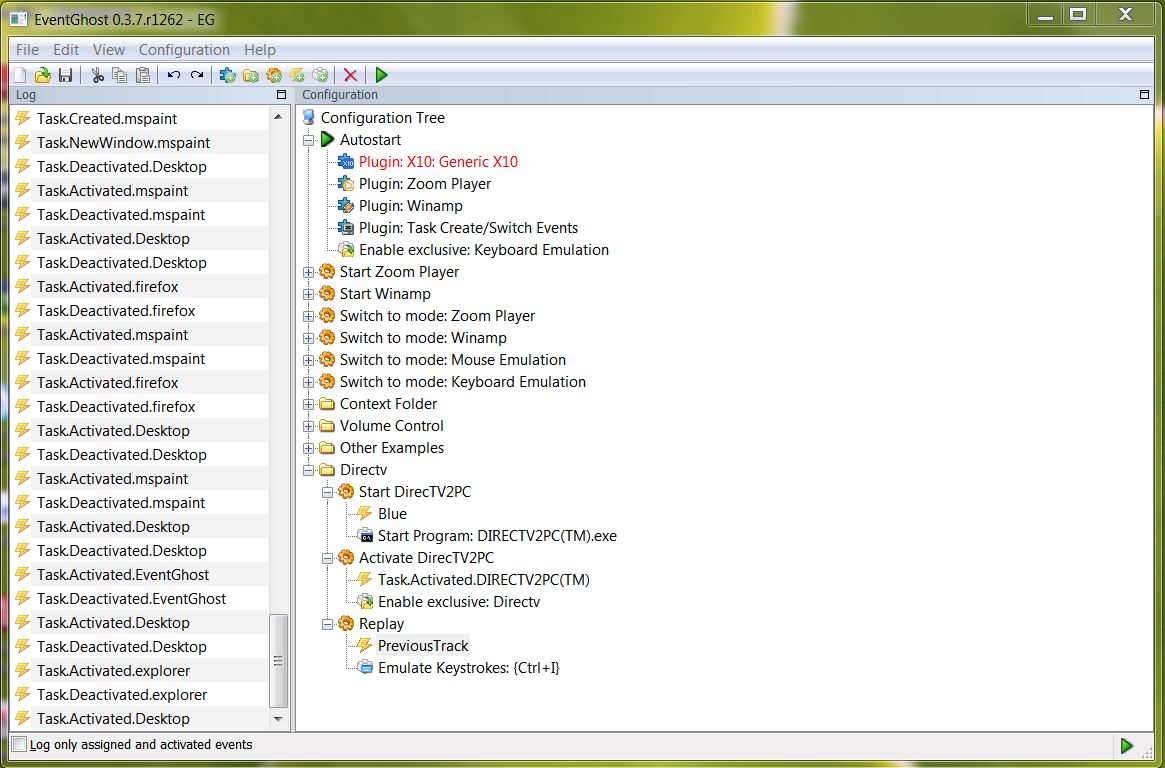This screenshot has height=768, width=1165.
Task: Click the Log panel vertical scrollbar thumb
Action: click(279, 661)
